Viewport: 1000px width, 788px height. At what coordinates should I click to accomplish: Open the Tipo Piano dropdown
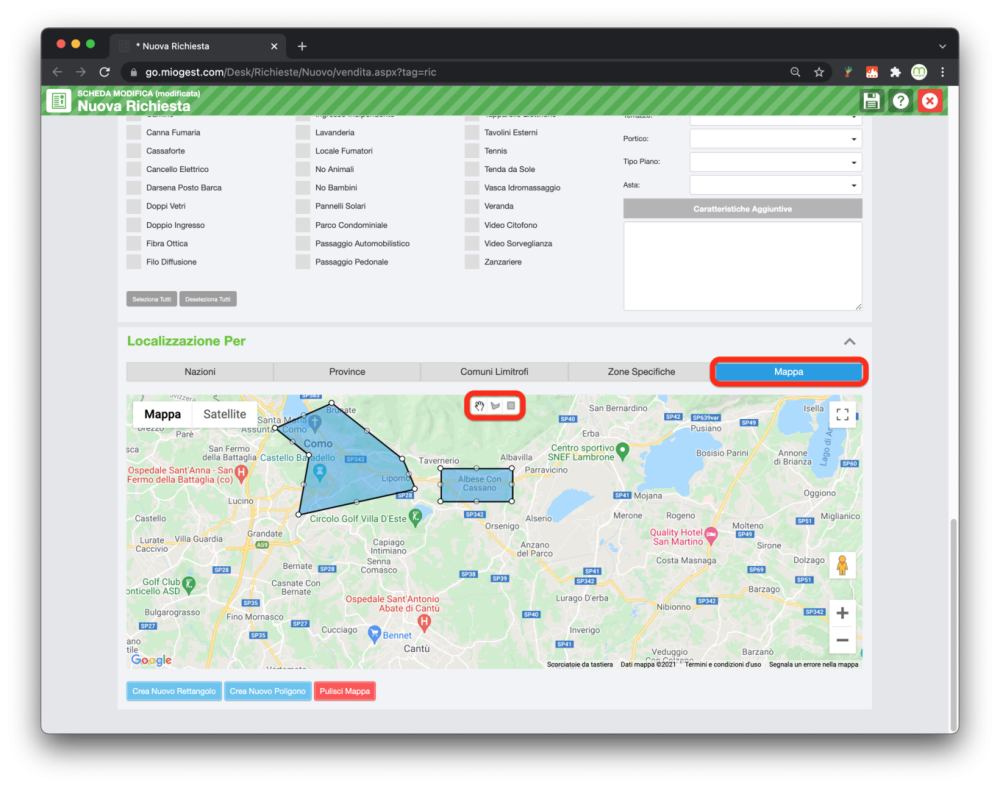[x=776, y=162]
